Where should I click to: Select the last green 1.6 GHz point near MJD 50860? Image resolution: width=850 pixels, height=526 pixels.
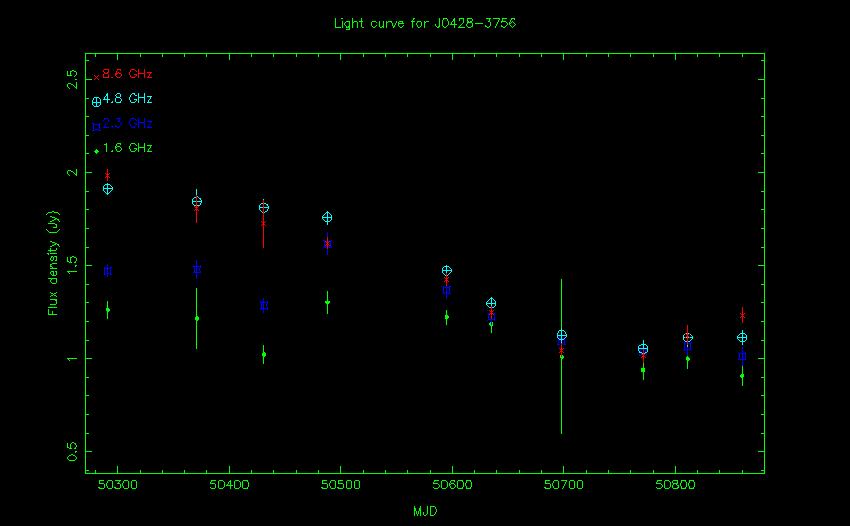point(742,375)
